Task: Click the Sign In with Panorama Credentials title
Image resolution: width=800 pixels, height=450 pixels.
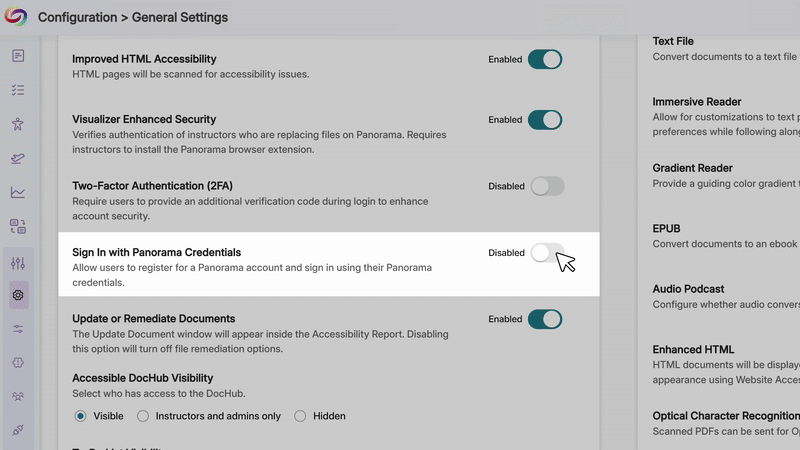Action: (156, 252)
